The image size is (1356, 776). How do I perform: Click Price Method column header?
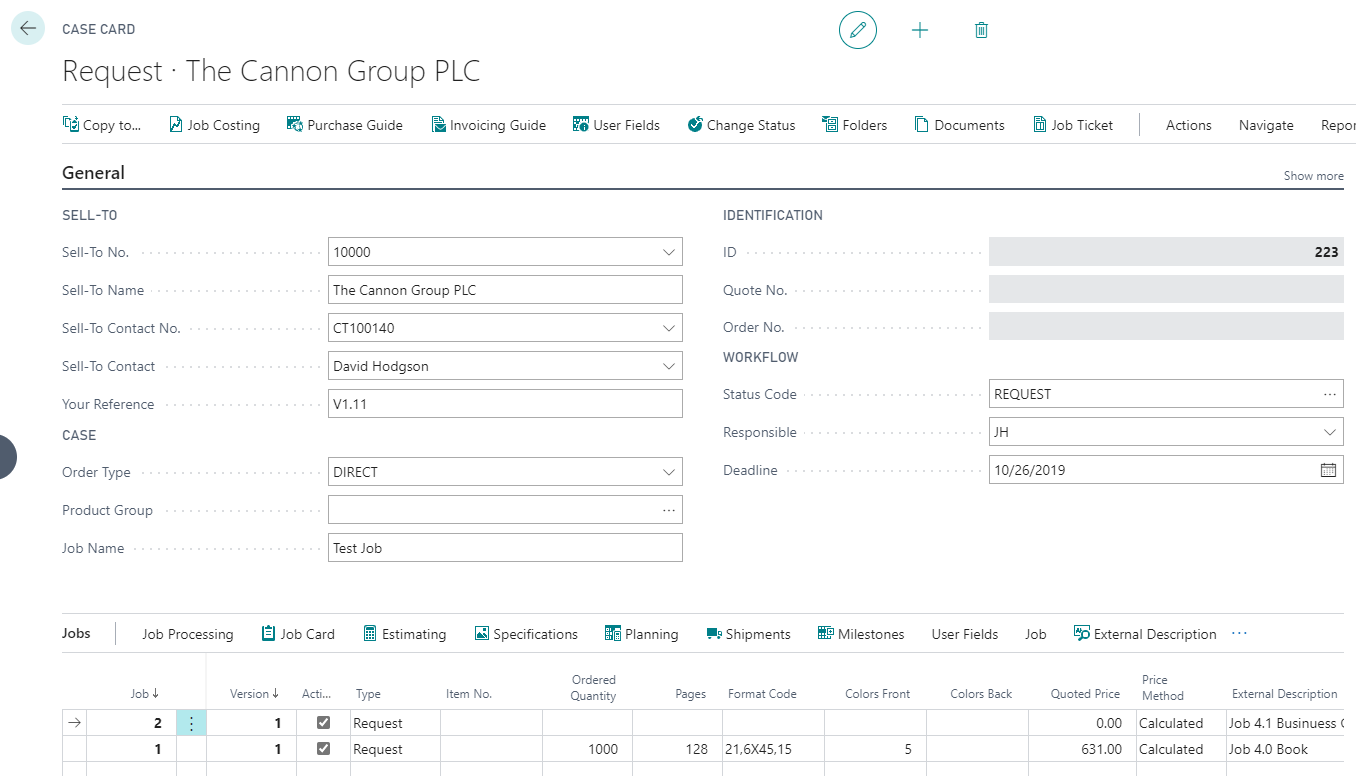point(1163,687)
